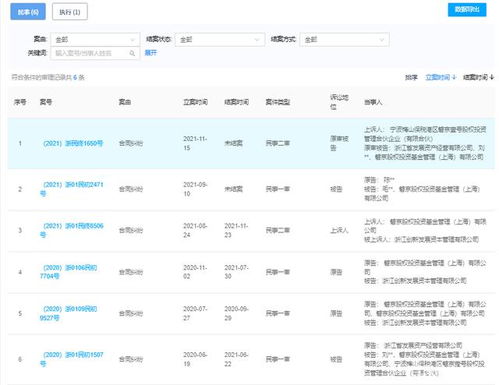Open case link ending 2471号
Screen dimensions: 499x385
pyautogui.click(x=72, y=189)
